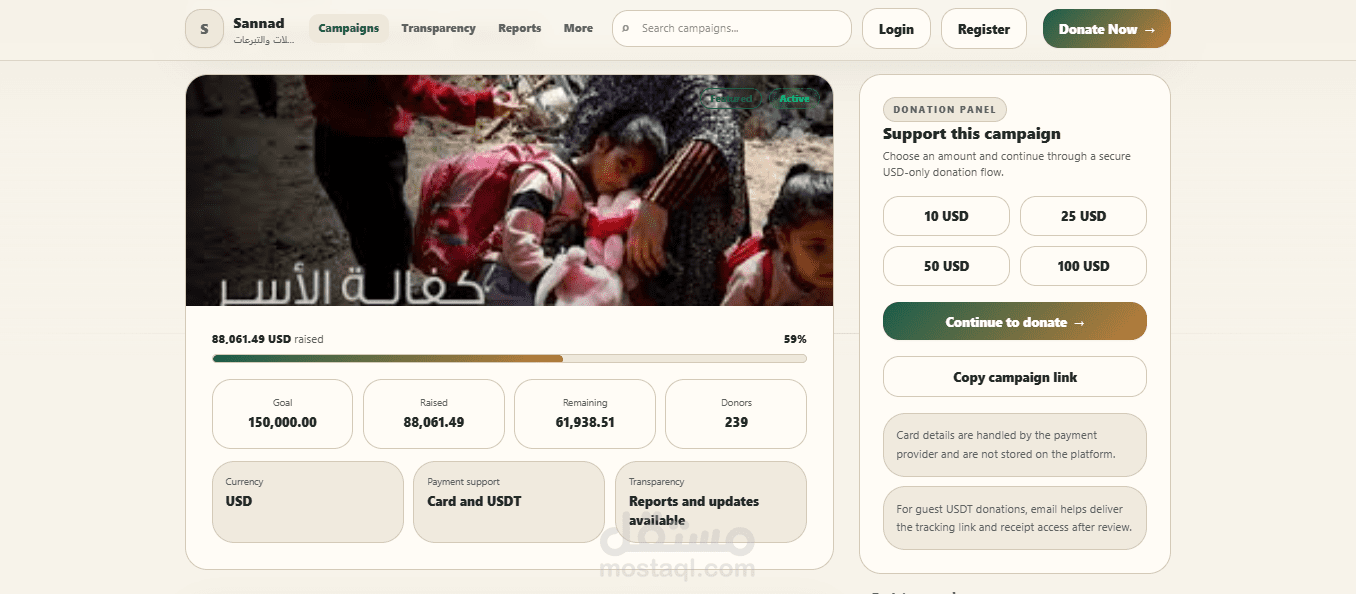
Task: Click the Login button
Action: (x=896, y=29)
